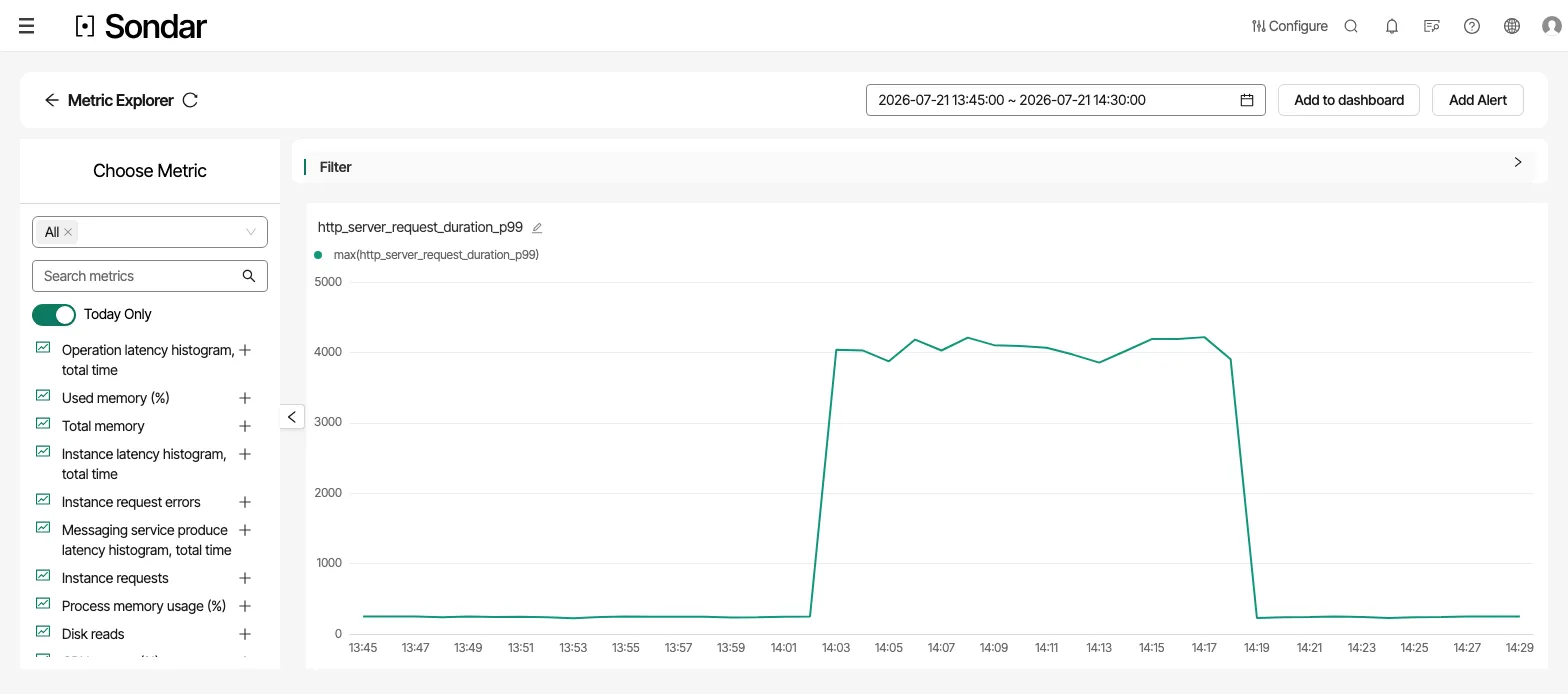This screenshot has height=694, width=1568.
Task: Expand the Filter section chevron
Action: point(1518,162)
